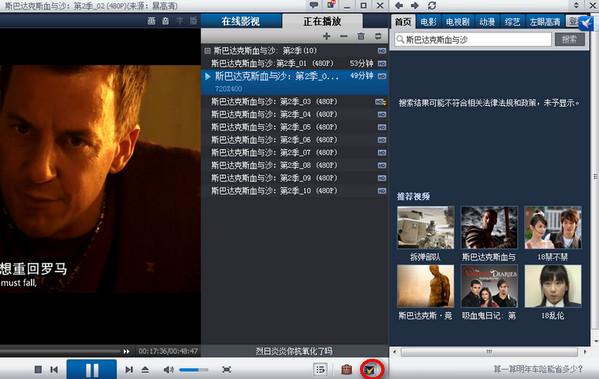Open the 吸血鬼日记: 第 recommended thumbnail
The image size is (599, 379).
[x=489, y=286]
